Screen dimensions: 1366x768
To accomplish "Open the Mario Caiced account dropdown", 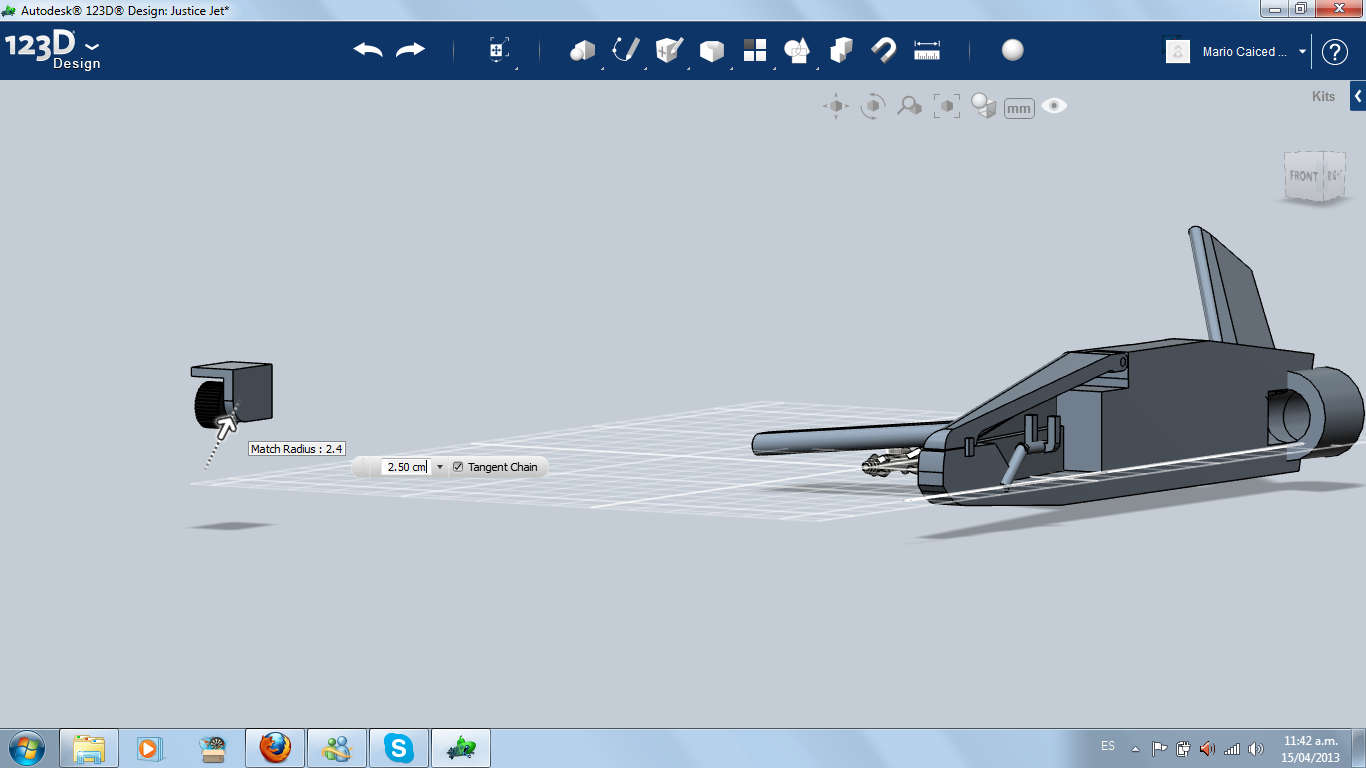I will pos(1302,52).
